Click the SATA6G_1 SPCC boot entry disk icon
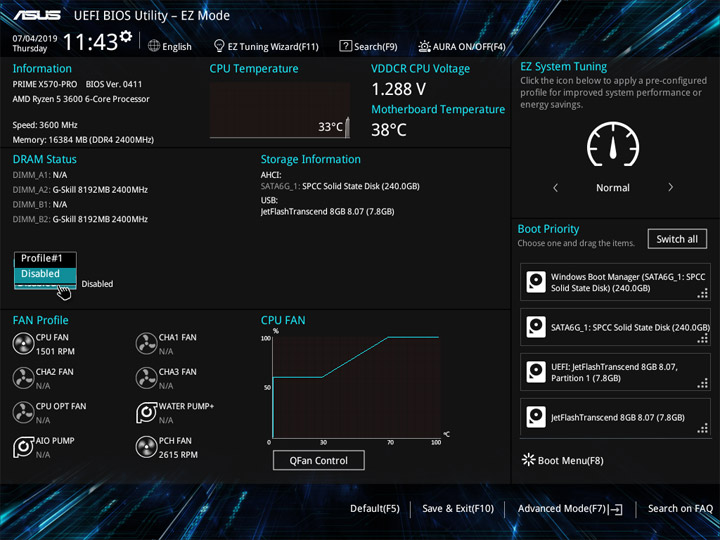Viewport: 720px width, 540px height. 536,327
